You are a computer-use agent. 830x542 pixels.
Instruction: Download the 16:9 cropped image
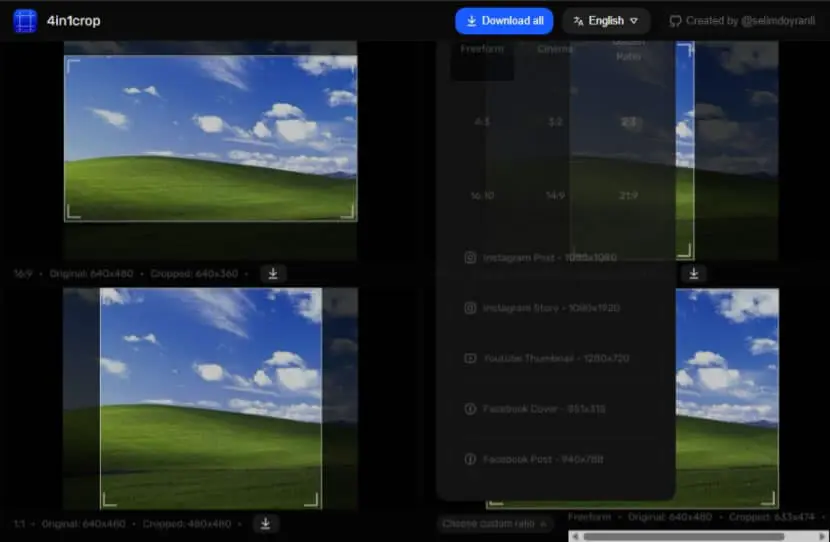pyautogui.click(x=273, y=274)
